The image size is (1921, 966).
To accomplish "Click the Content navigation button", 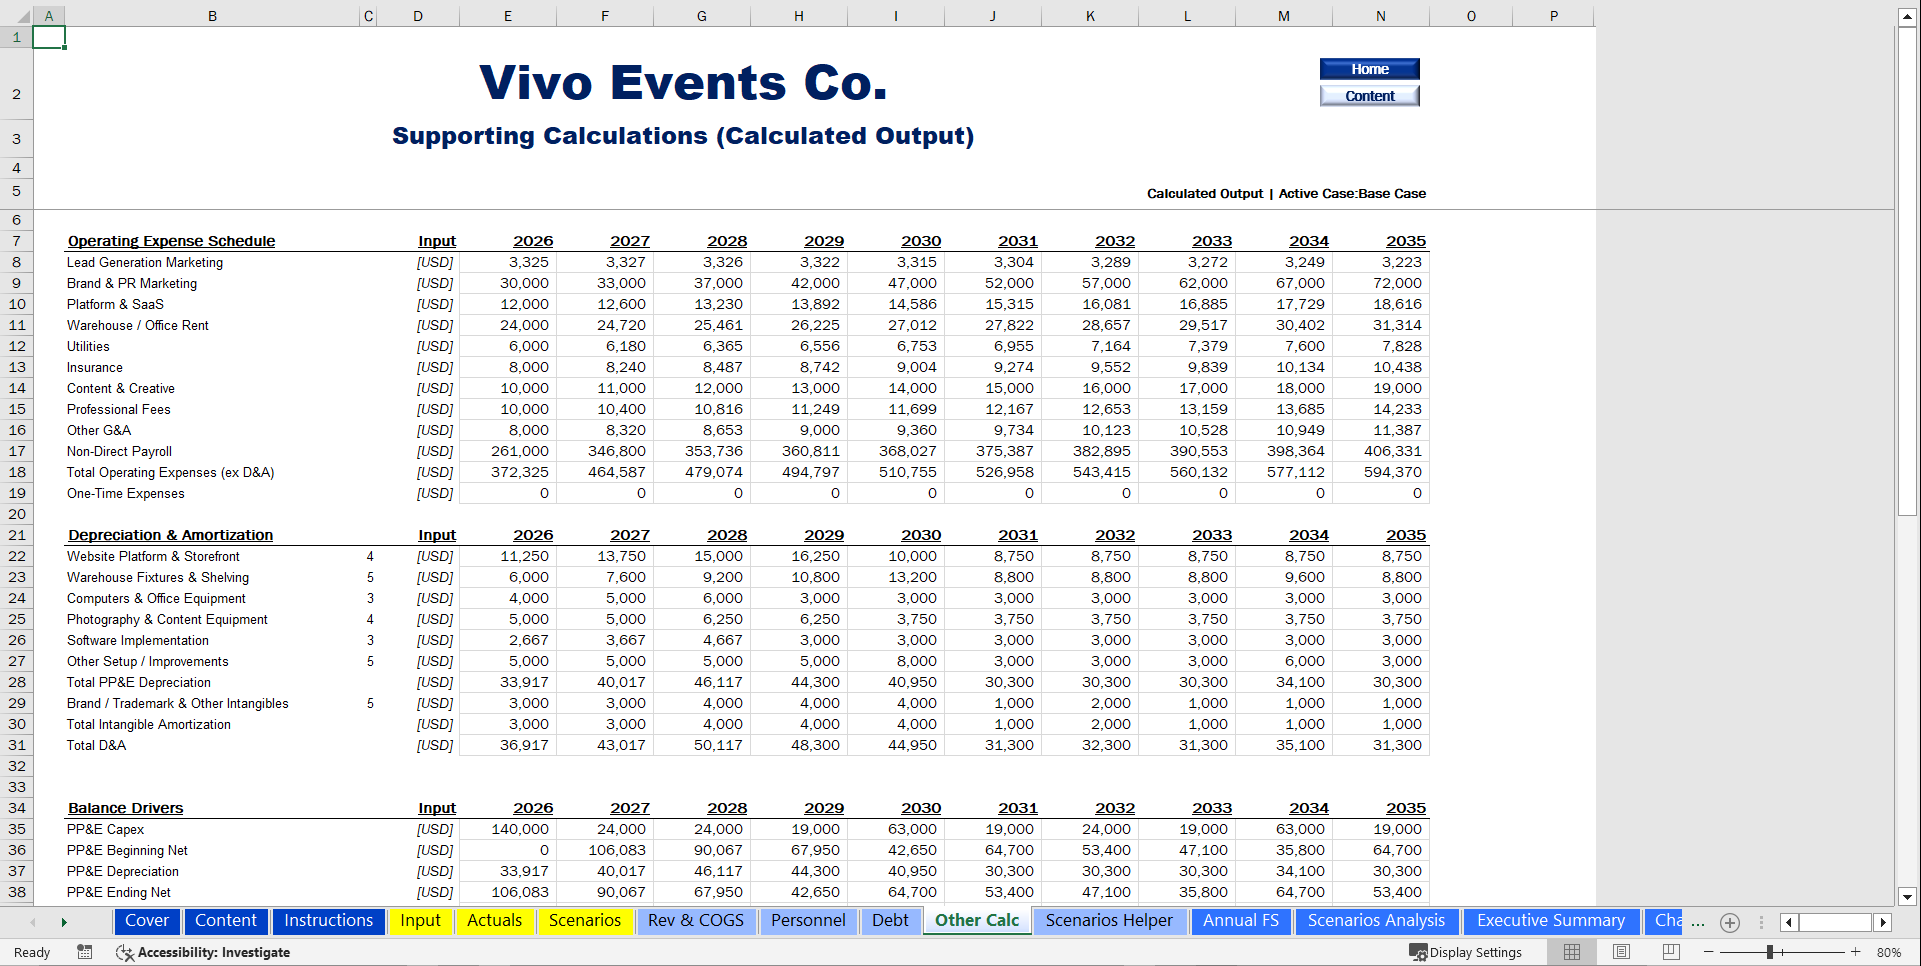I will click(1369, 95).
